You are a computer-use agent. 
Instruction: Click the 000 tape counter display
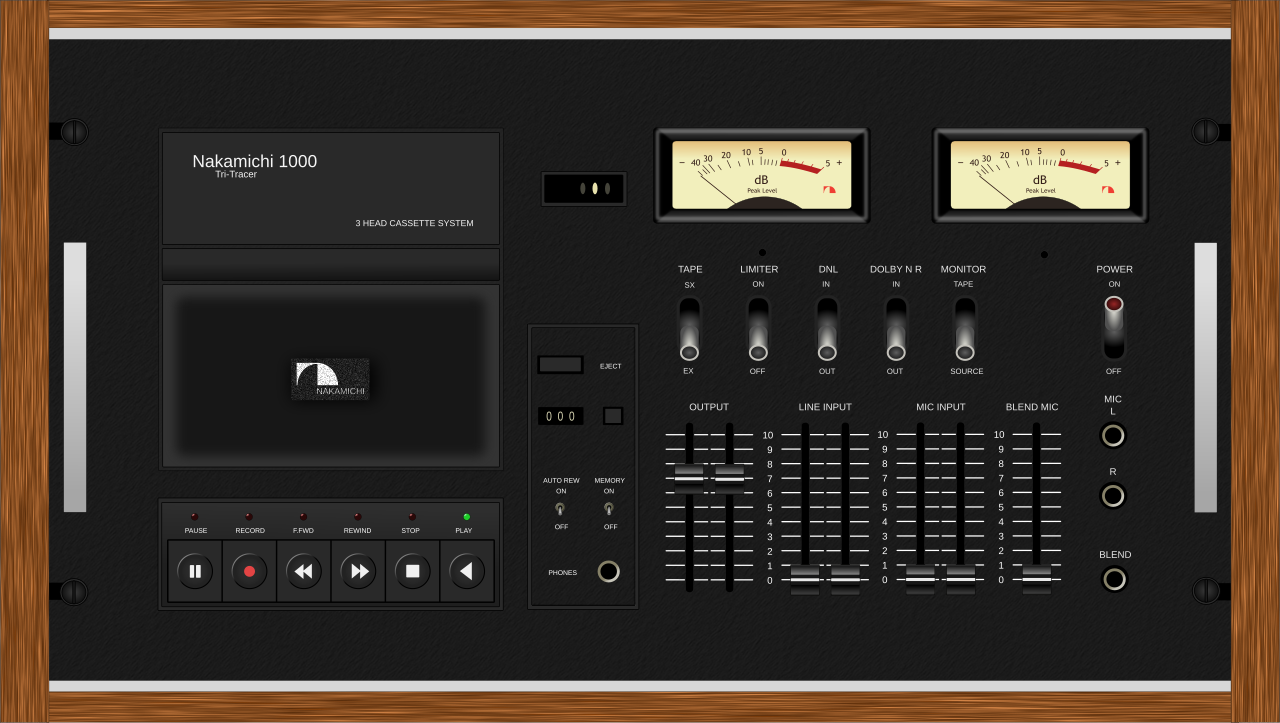click(561, 416)
